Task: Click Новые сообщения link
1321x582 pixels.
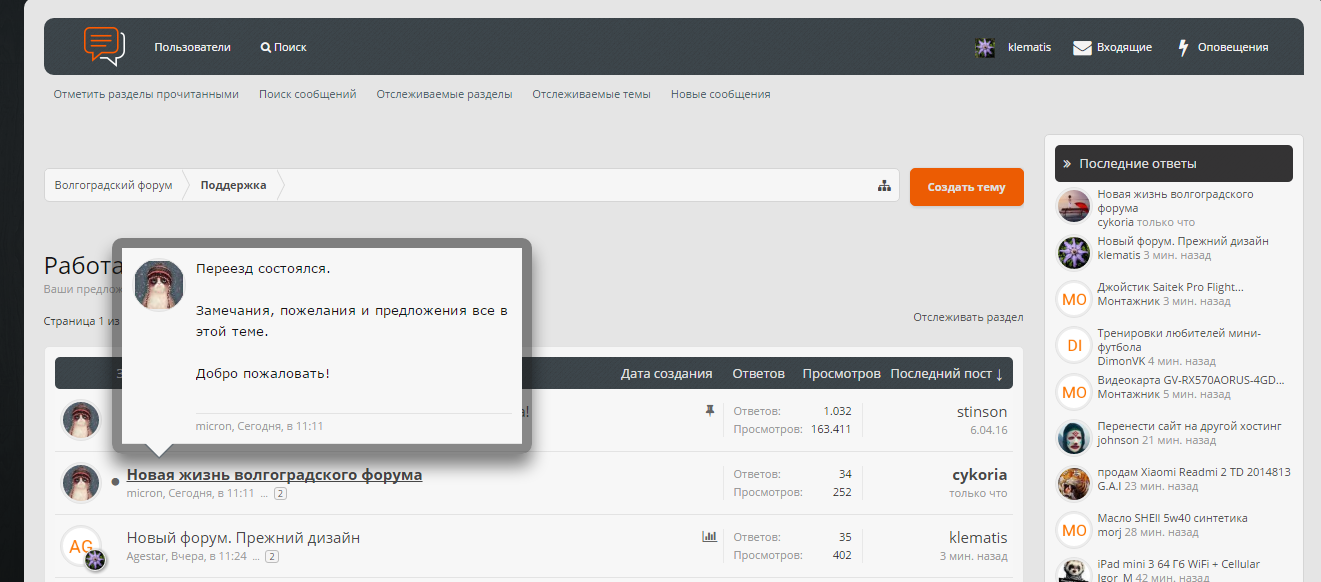Action: pos(720,94)
